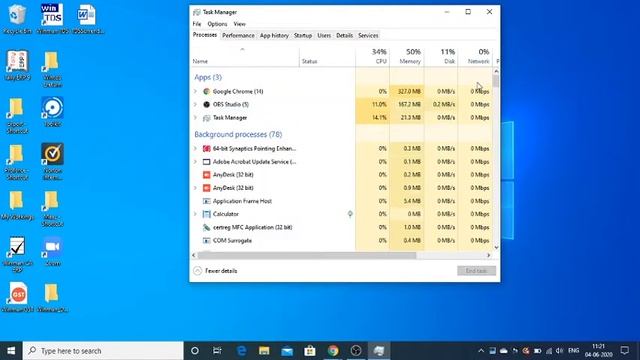Viewport: 640px width, 360px height.
Task: Open Microsoft Store from the taskbar
Action: (310, 351)
